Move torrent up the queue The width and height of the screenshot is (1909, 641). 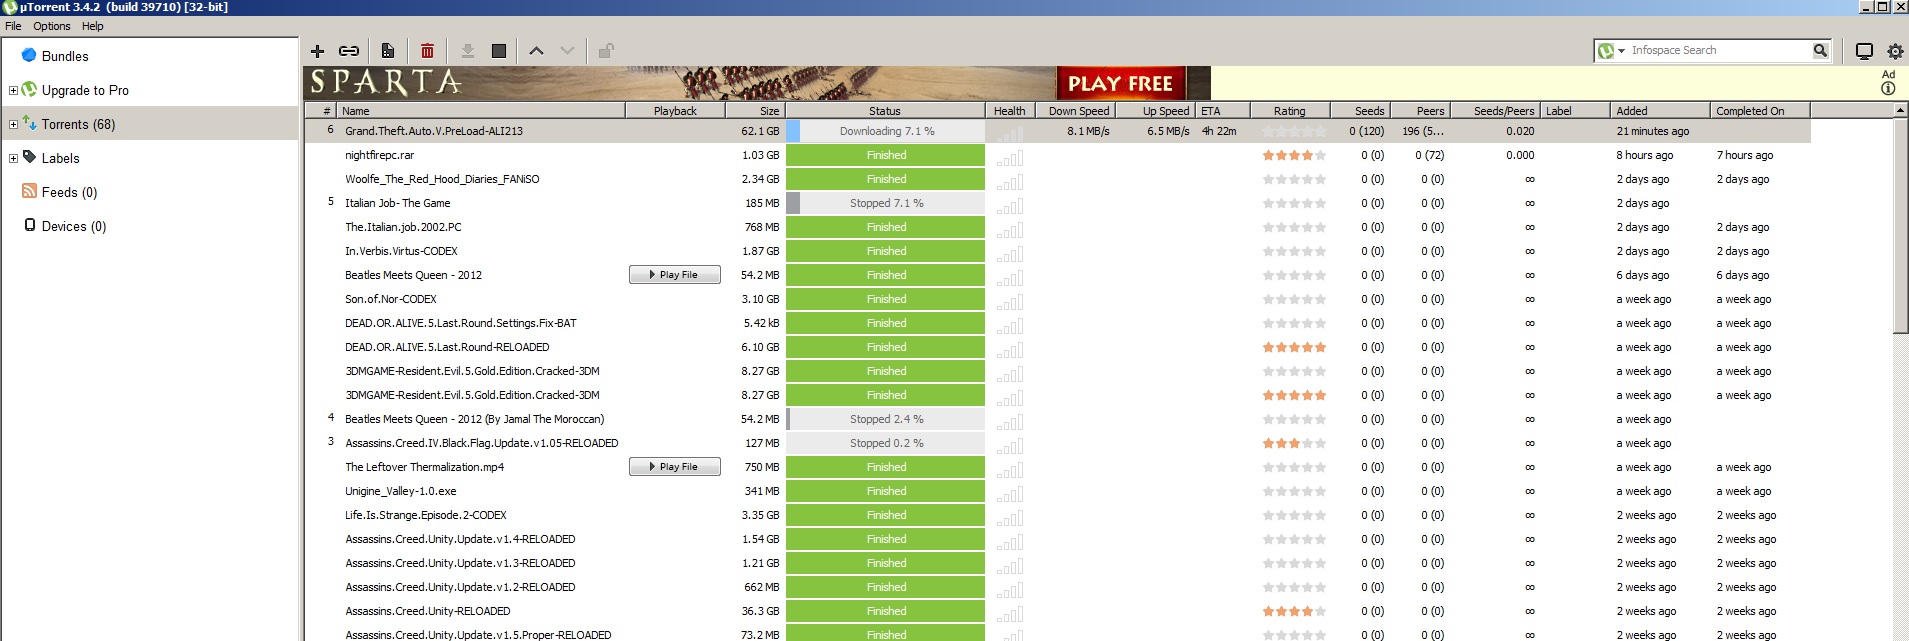click(536, 51)
